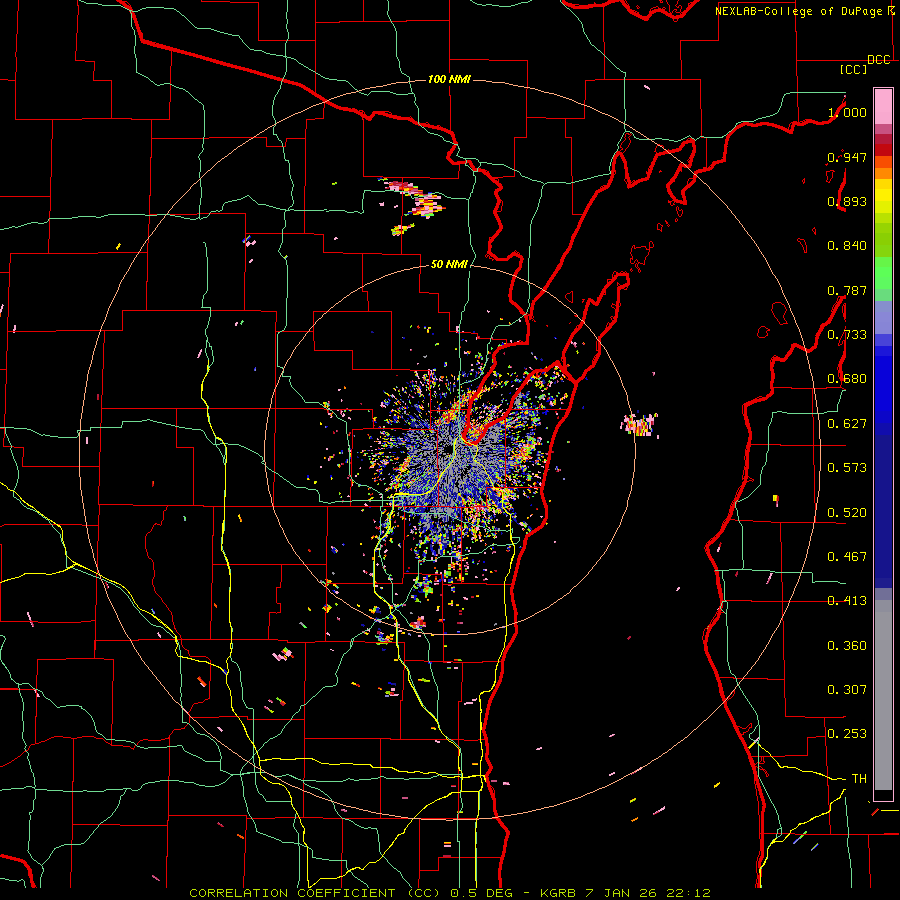Pick the 0.573 scale value
The height and width of the screenshot is (900, 900).
click(847, 468)
